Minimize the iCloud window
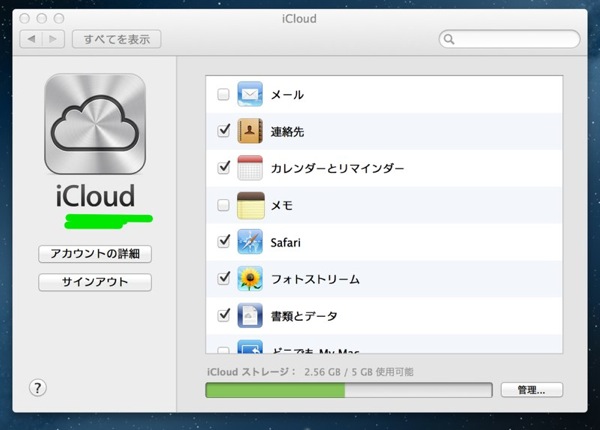 (42, 18)
